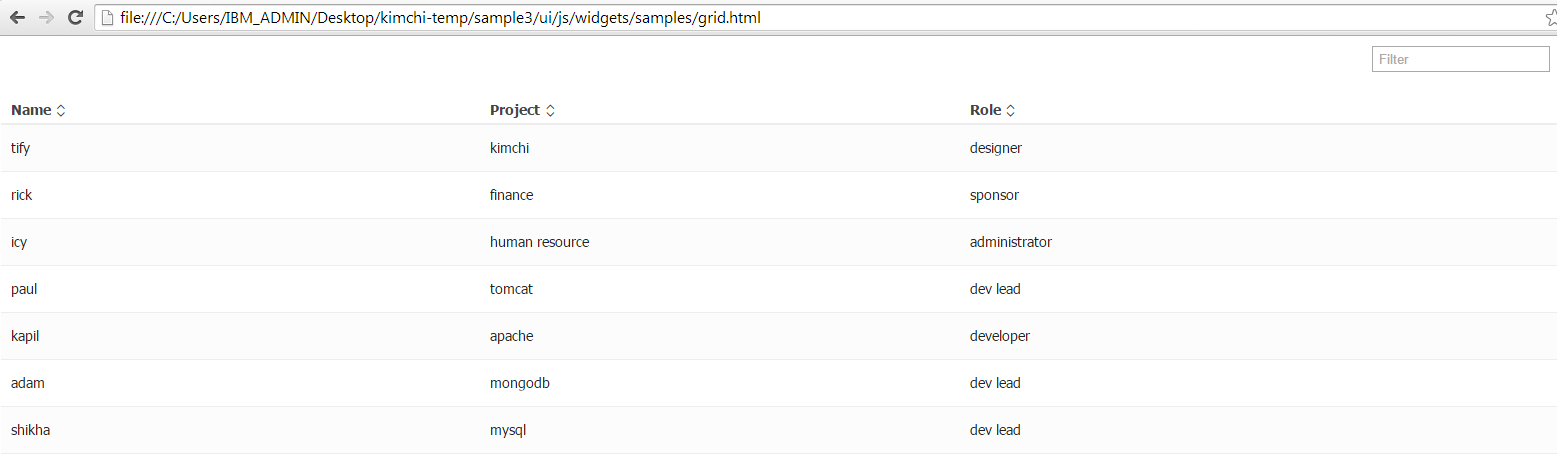Sort grid by Project column arrows
The width and height of the screenshot is (1557, 456).
coord(550,111)
